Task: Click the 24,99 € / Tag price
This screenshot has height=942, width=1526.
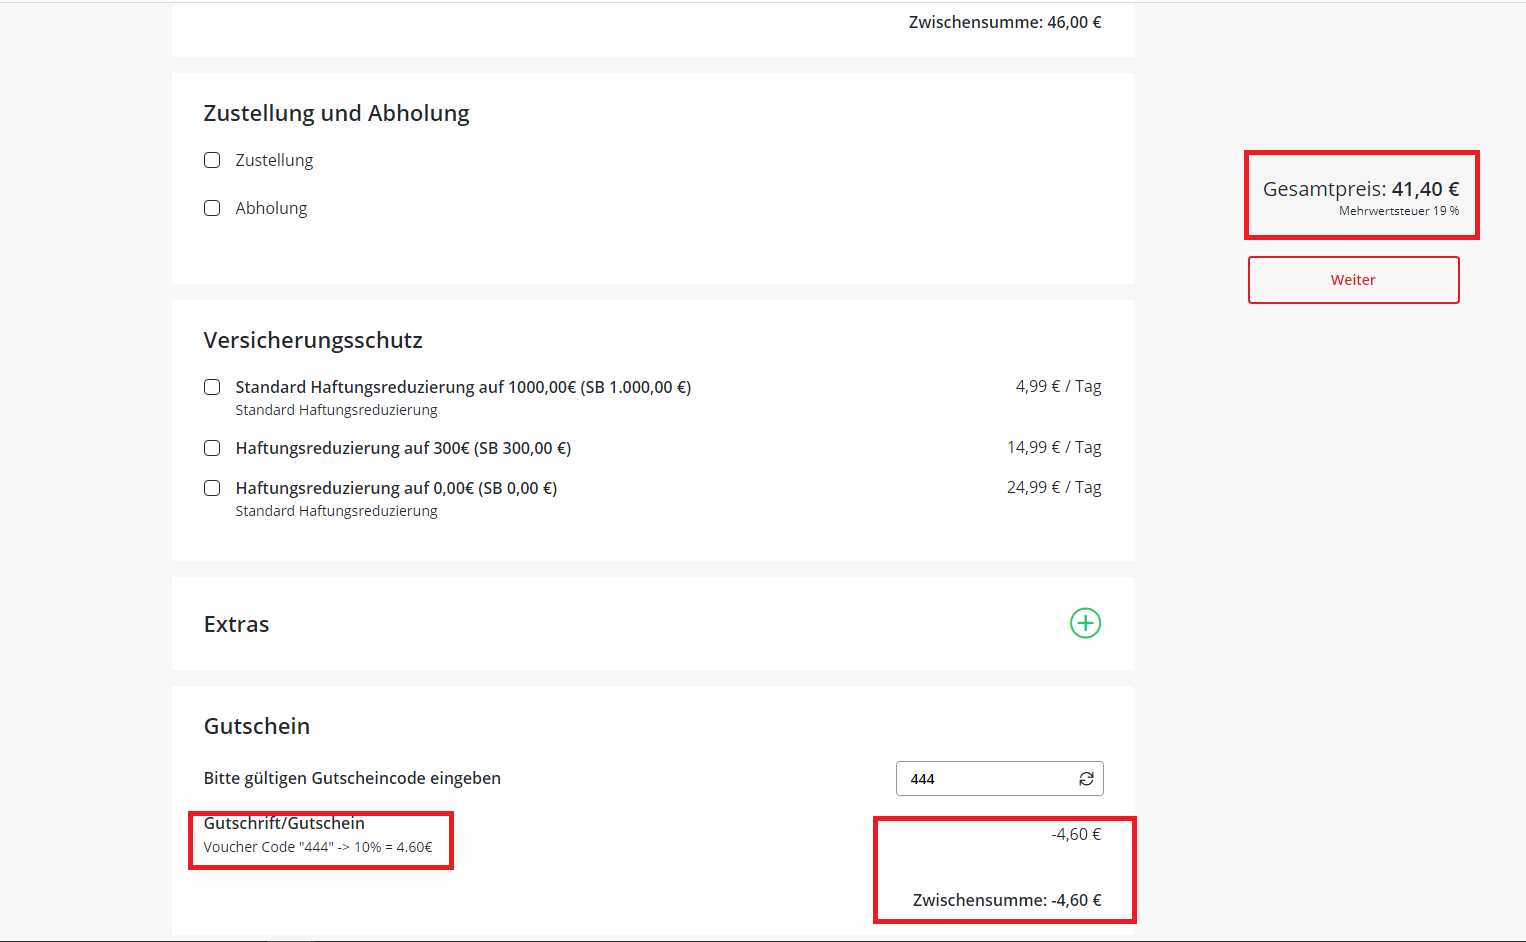Action: 1054,487
